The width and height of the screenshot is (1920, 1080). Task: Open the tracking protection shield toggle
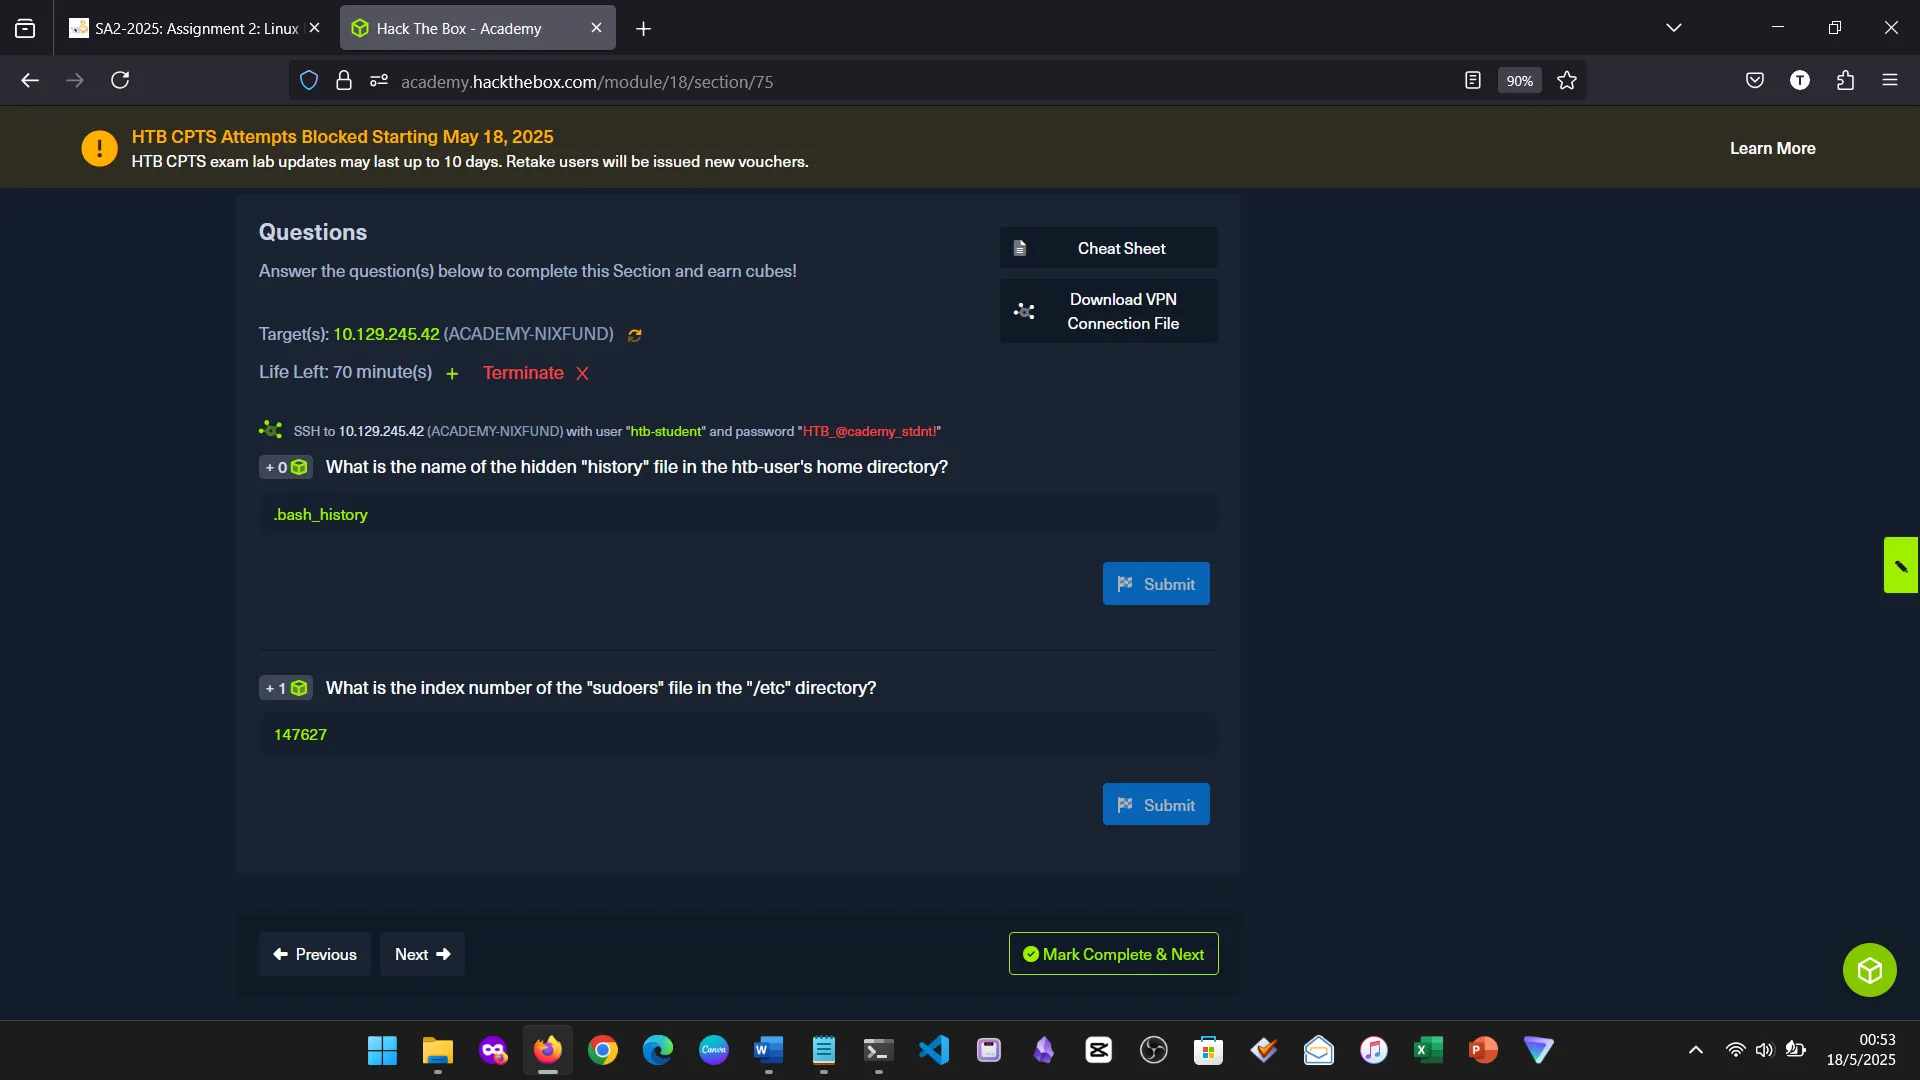point(308,80)
